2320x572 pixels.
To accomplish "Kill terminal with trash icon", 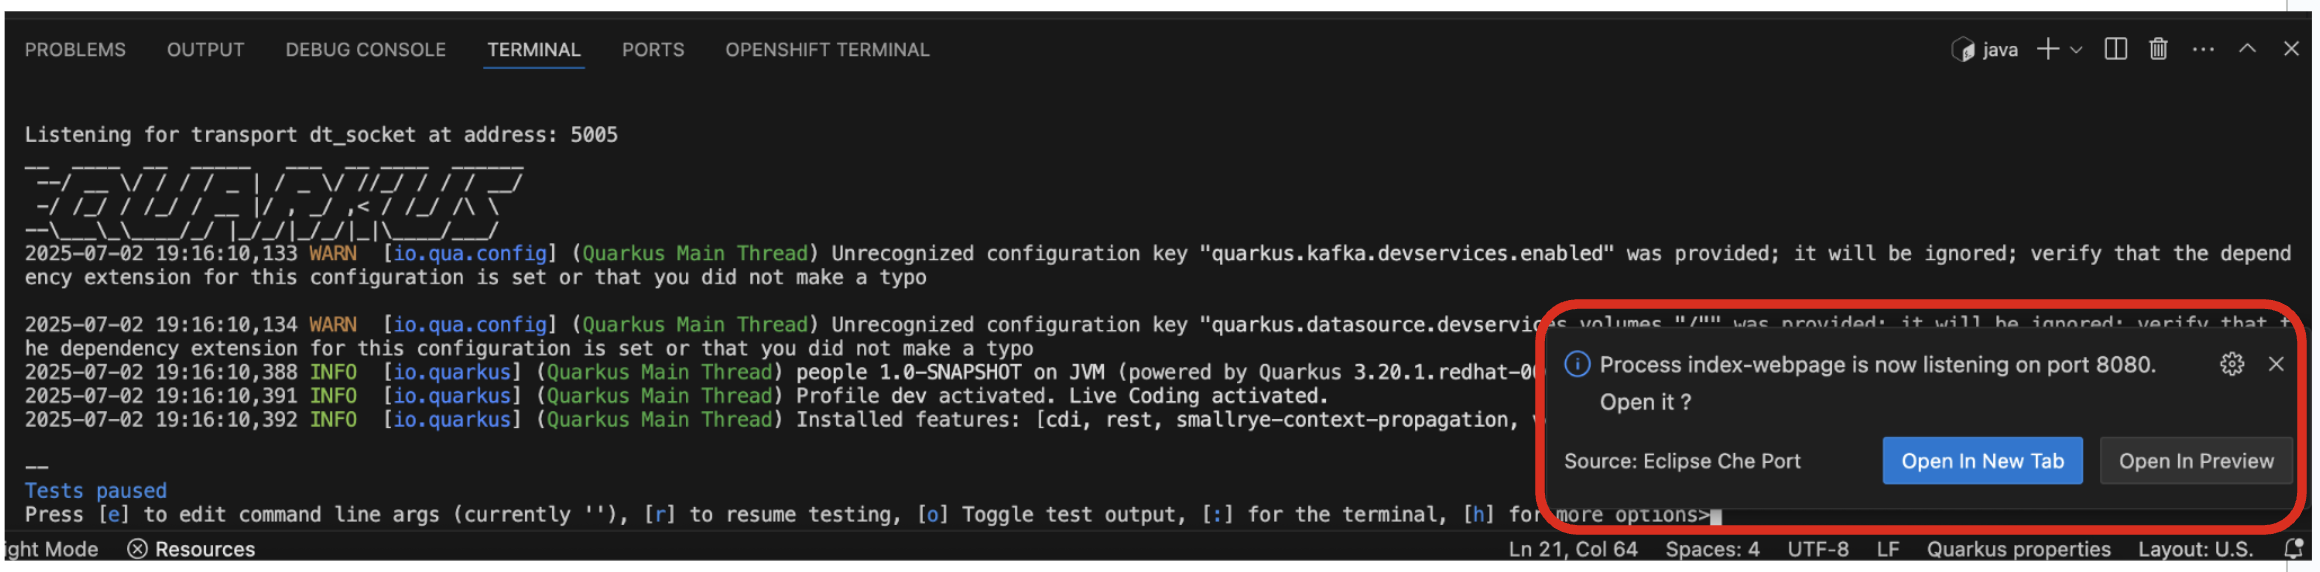I will [2158, 49].
